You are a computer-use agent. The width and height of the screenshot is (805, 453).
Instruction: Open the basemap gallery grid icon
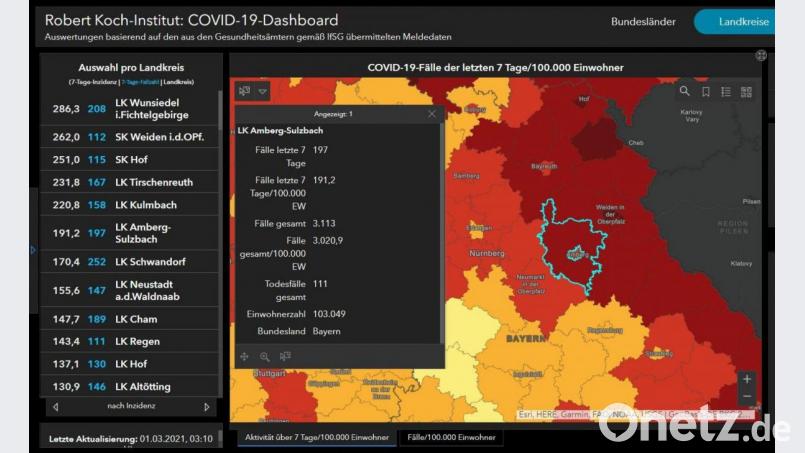746,92
